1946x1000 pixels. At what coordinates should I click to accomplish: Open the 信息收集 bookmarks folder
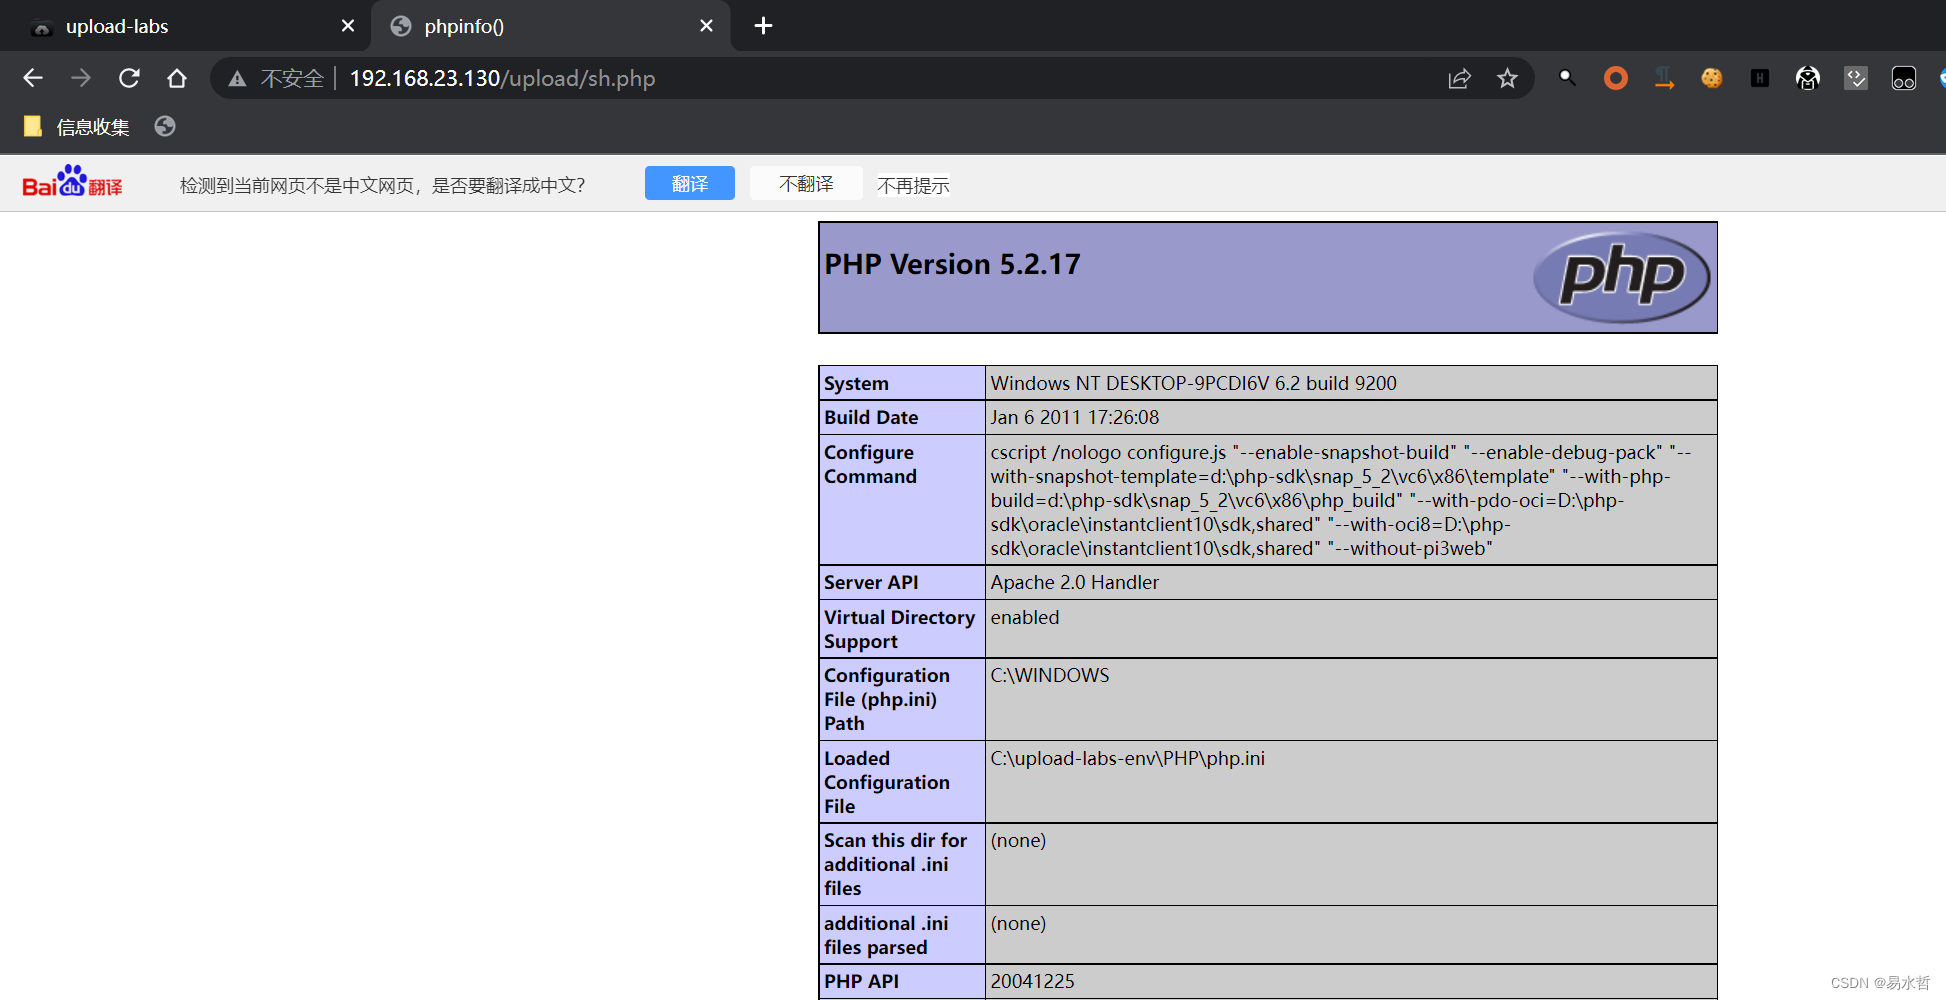77,127
